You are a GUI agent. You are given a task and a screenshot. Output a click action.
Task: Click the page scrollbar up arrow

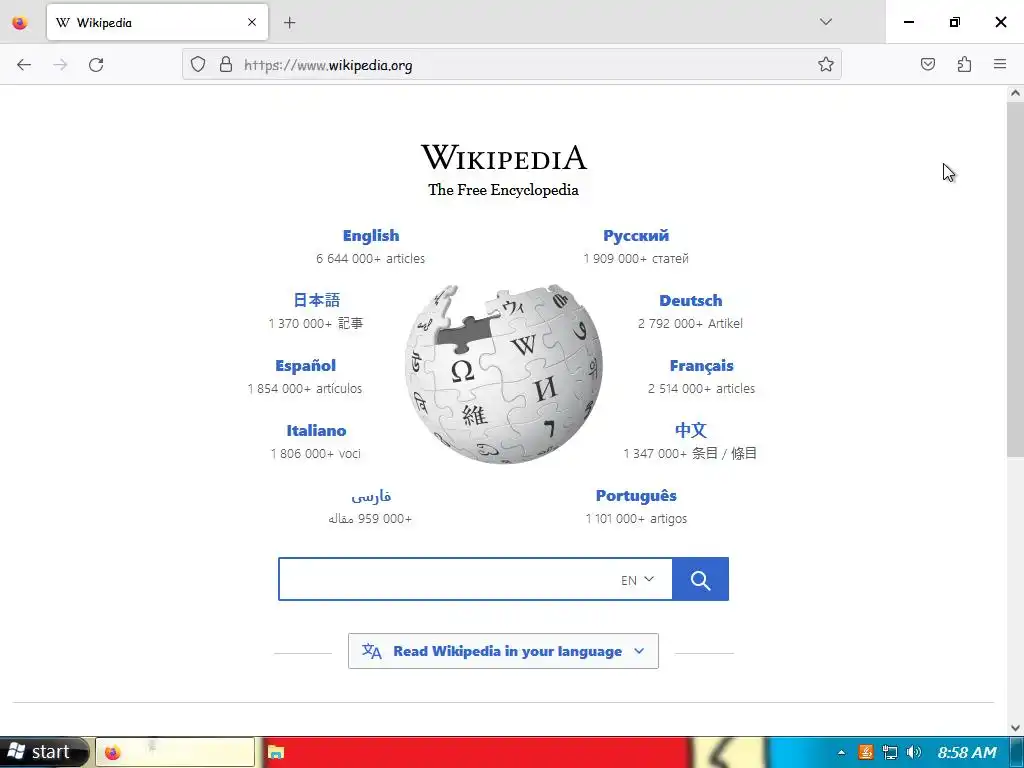pyautogui.click(x=1015, y=93)
